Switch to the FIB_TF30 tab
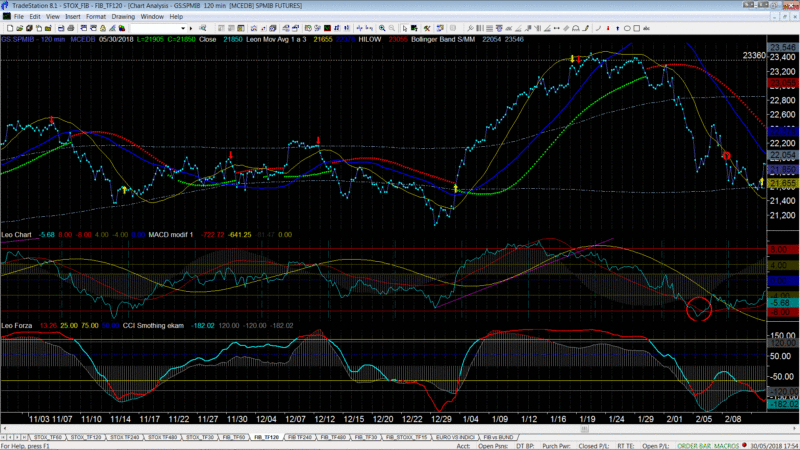 [x=365, y=437]
